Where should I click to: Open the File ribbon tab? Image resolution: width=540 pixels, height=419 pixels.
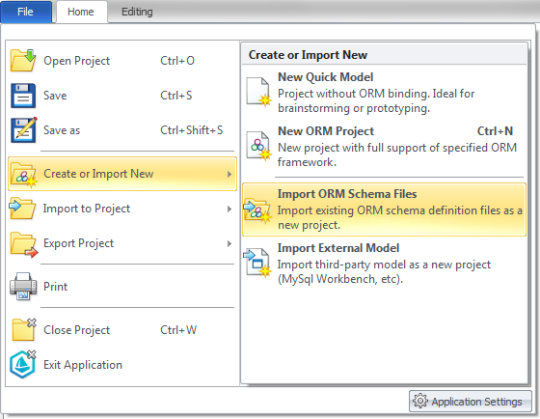(x=26, y=12)
